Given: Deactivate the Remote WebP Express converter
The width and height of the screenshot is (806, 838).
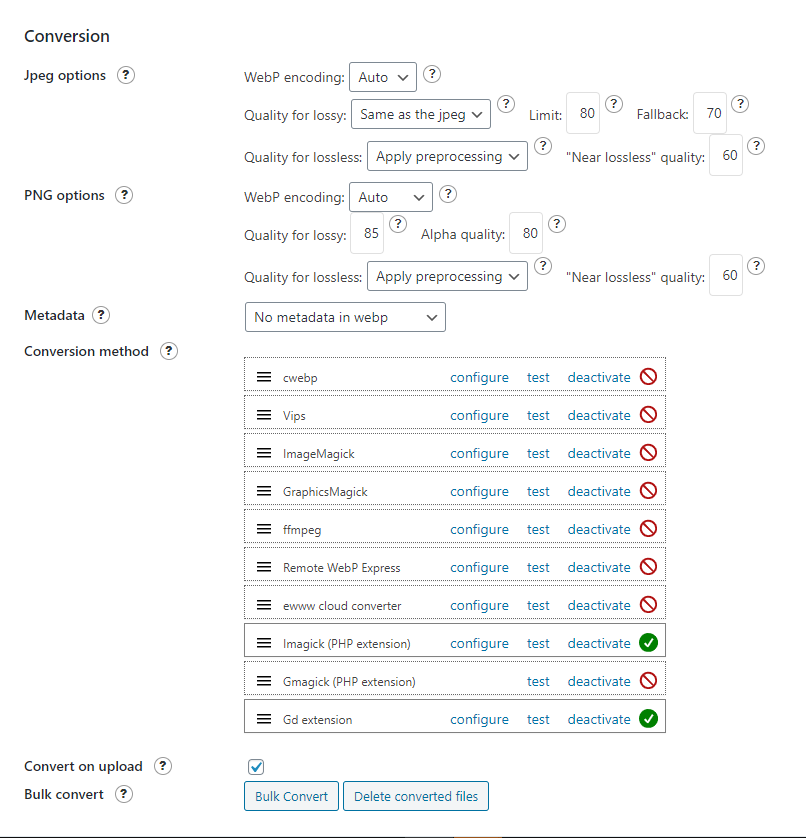Looking at the screenshot, I should [x=599, y=567].
